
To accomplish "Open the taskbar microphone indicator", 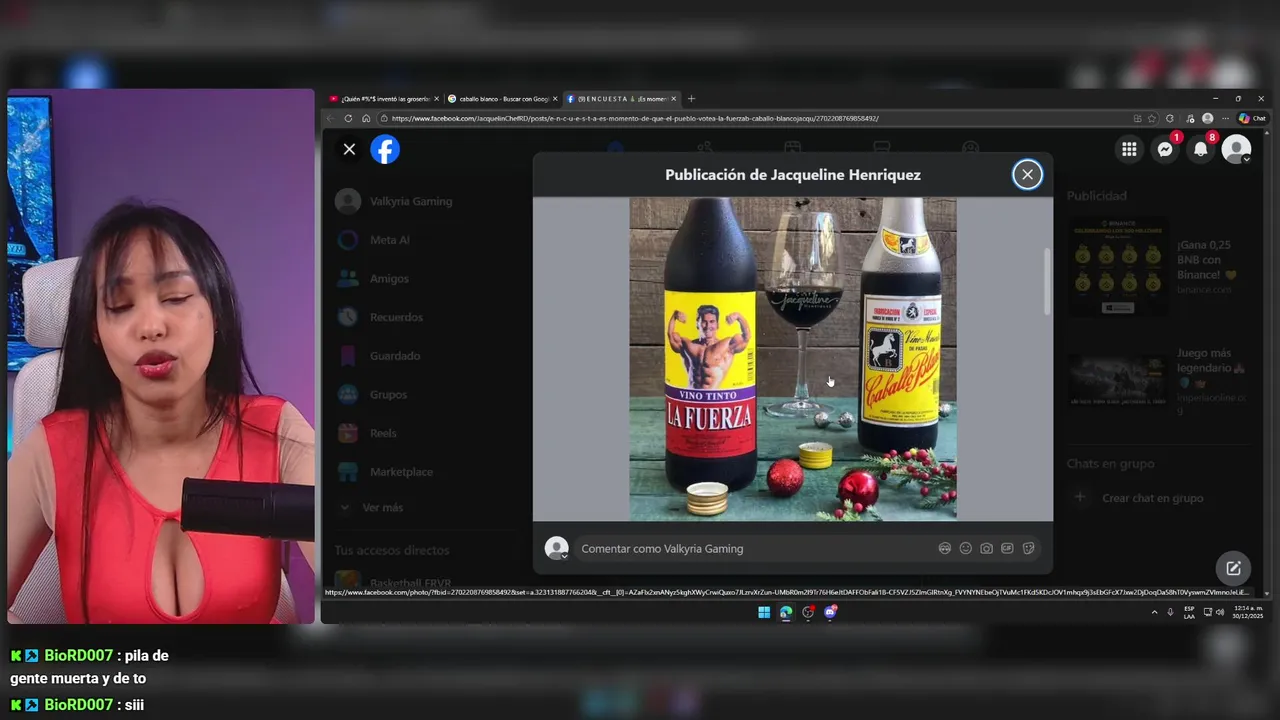I will point(1170,612).
